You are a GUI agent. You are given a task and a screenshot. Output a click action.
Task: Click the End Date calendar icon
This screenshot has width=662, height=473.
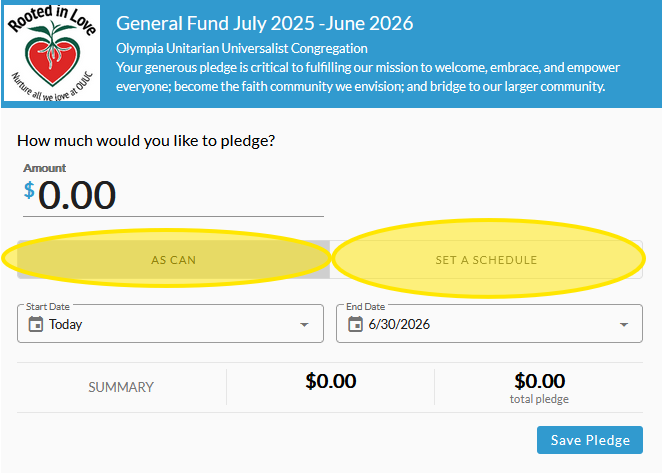point(355,324)
